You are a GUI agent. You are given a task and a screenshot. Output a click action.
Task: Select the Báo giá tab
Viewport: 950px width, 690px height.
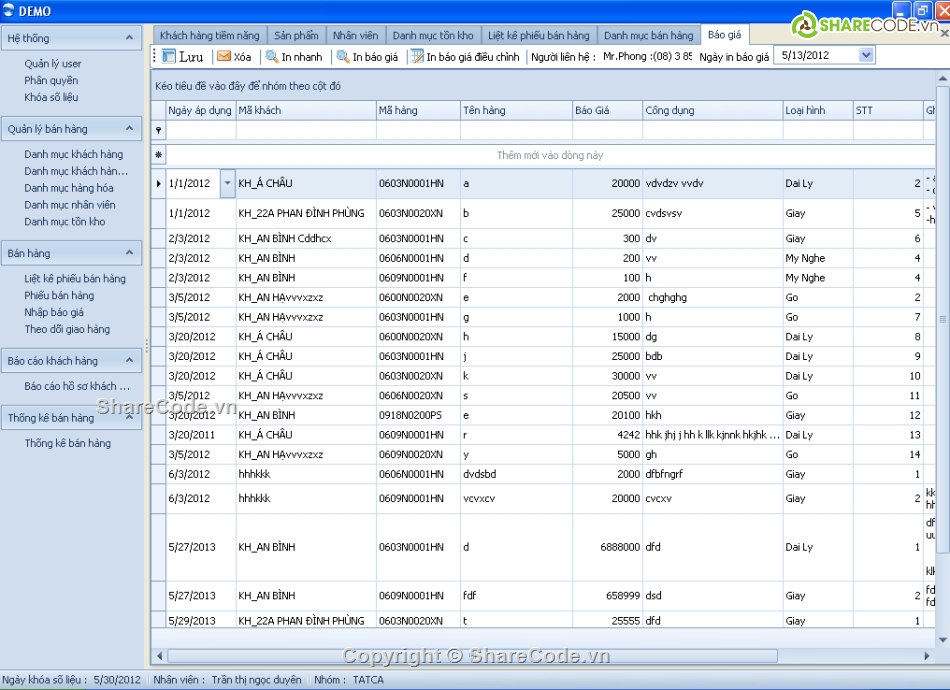(725, 35)
